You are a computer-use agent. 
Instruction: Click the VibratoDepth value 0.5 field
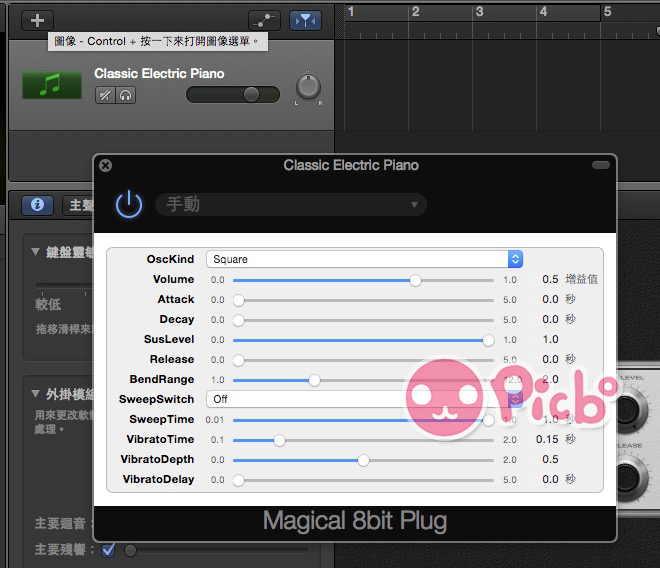click(550, 459)
